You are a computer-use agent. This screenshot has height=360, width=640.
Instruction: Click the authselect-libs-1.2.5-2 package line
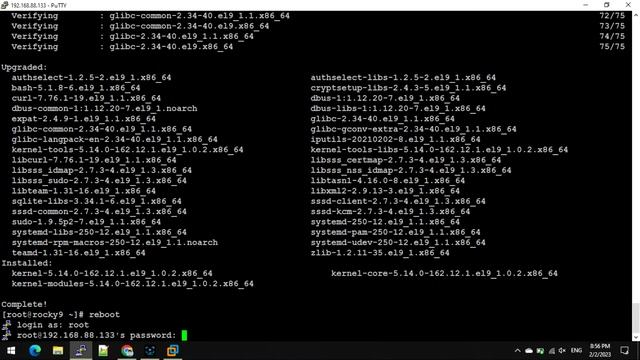tap(403, 78)
